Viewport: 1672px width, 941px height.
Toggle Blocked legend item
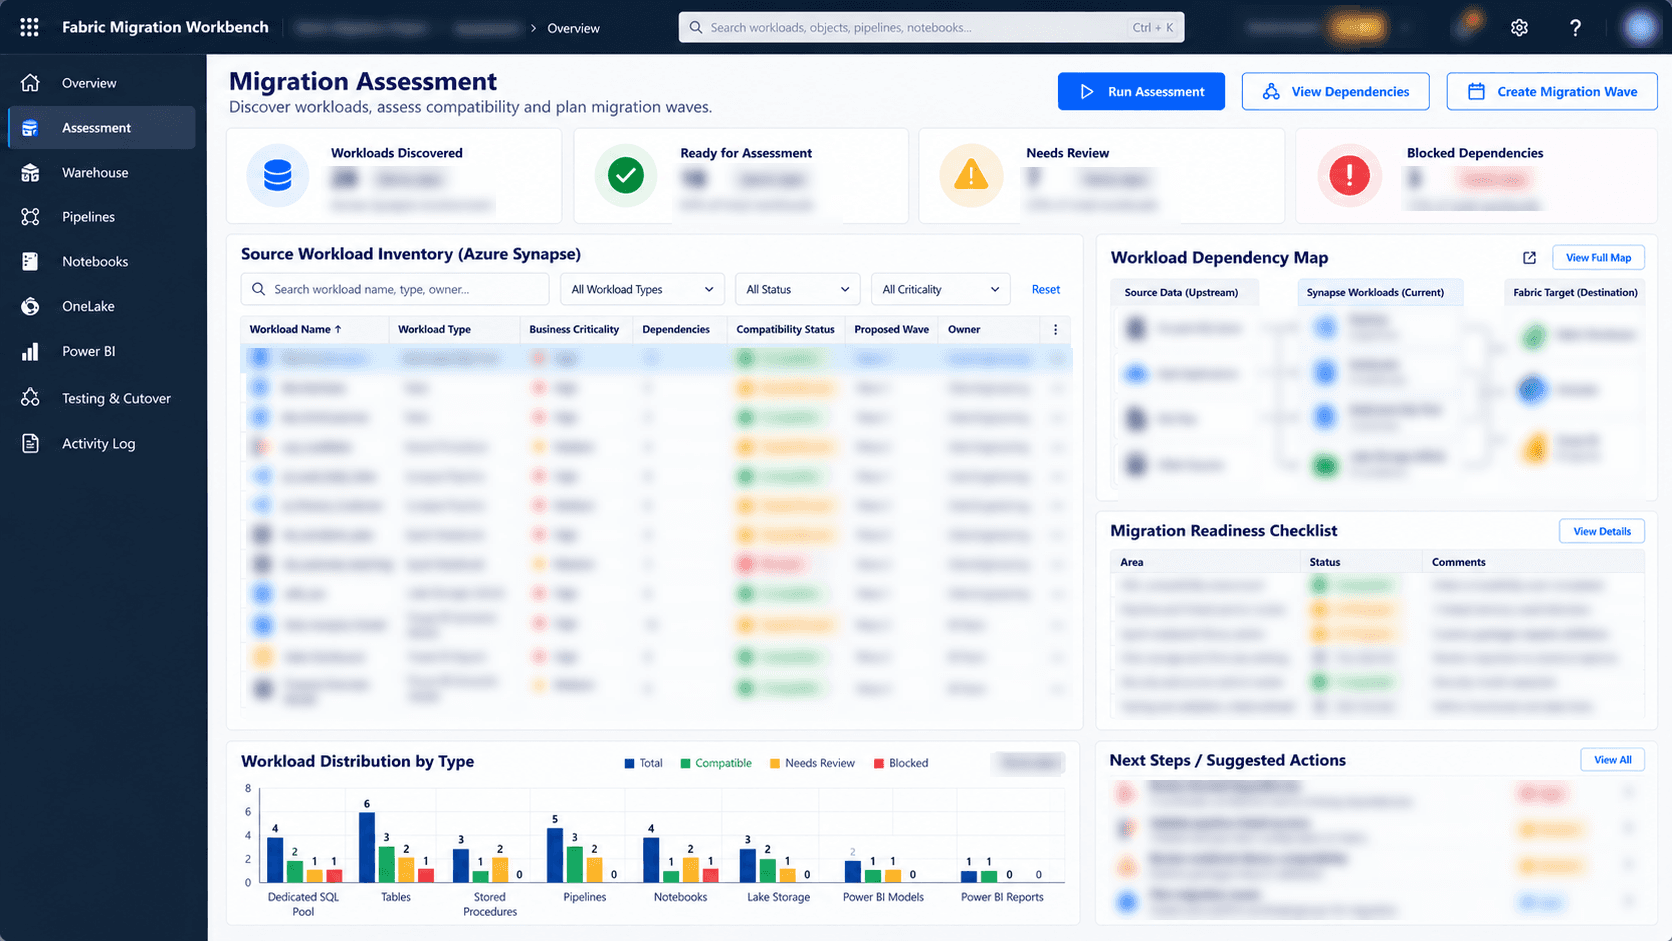coord(901,763)
